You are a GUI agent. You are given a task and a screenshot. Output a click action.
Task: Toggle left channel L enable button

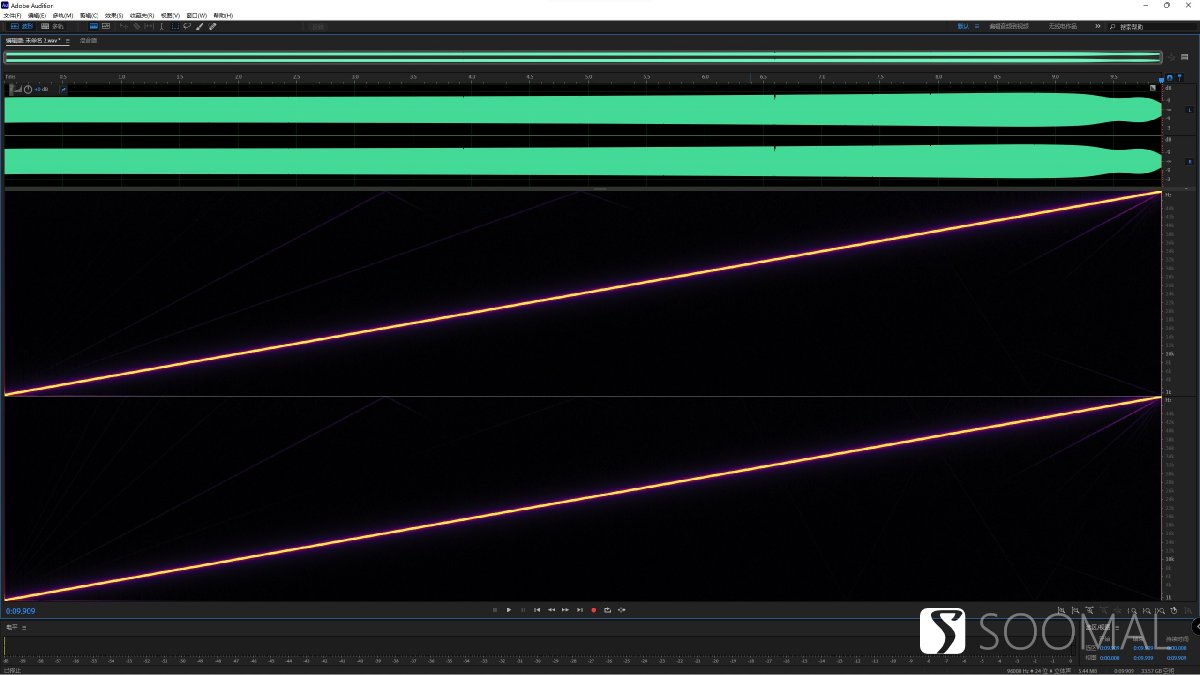pos(1190,108)
